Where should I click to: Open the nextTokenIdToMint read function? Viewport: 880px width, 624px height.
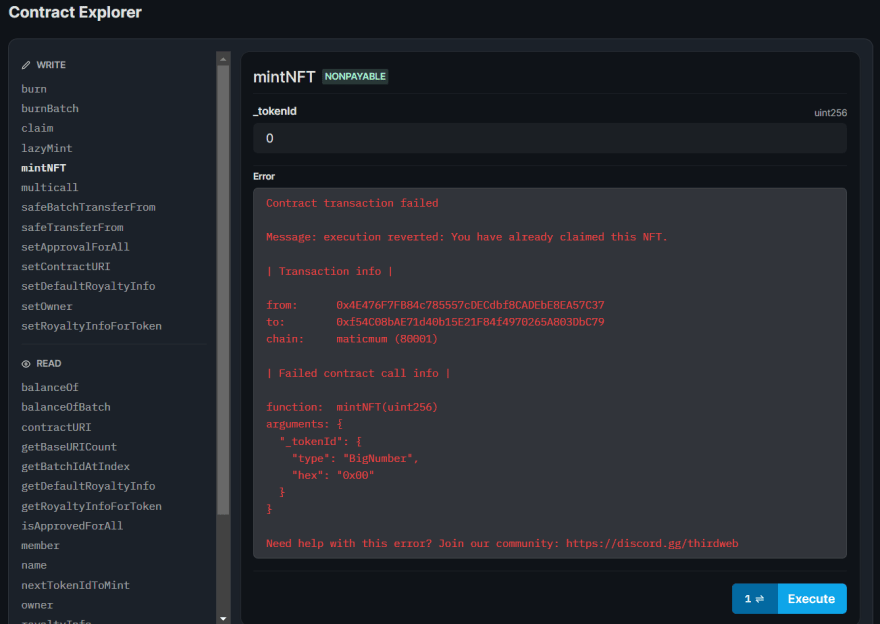coord(75,585)
